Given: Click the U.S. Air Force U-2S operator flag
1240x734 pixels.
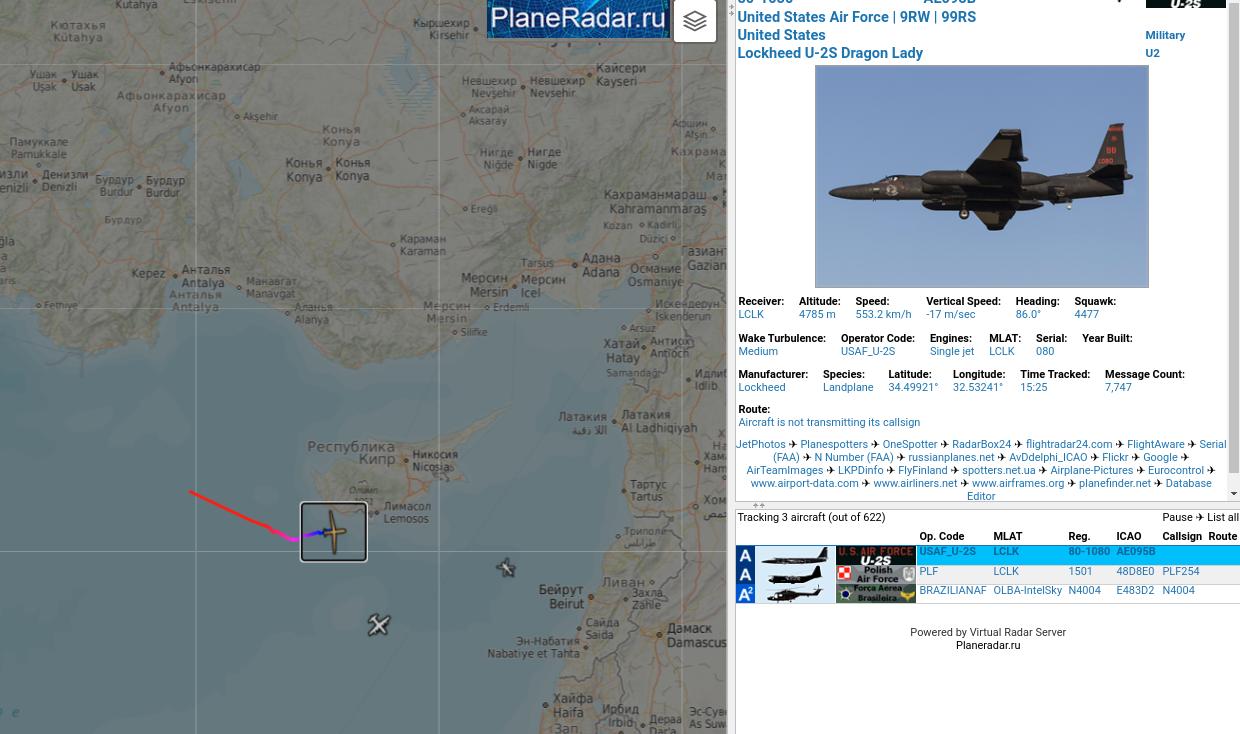Looking at the screenshot, I should 875,556.
